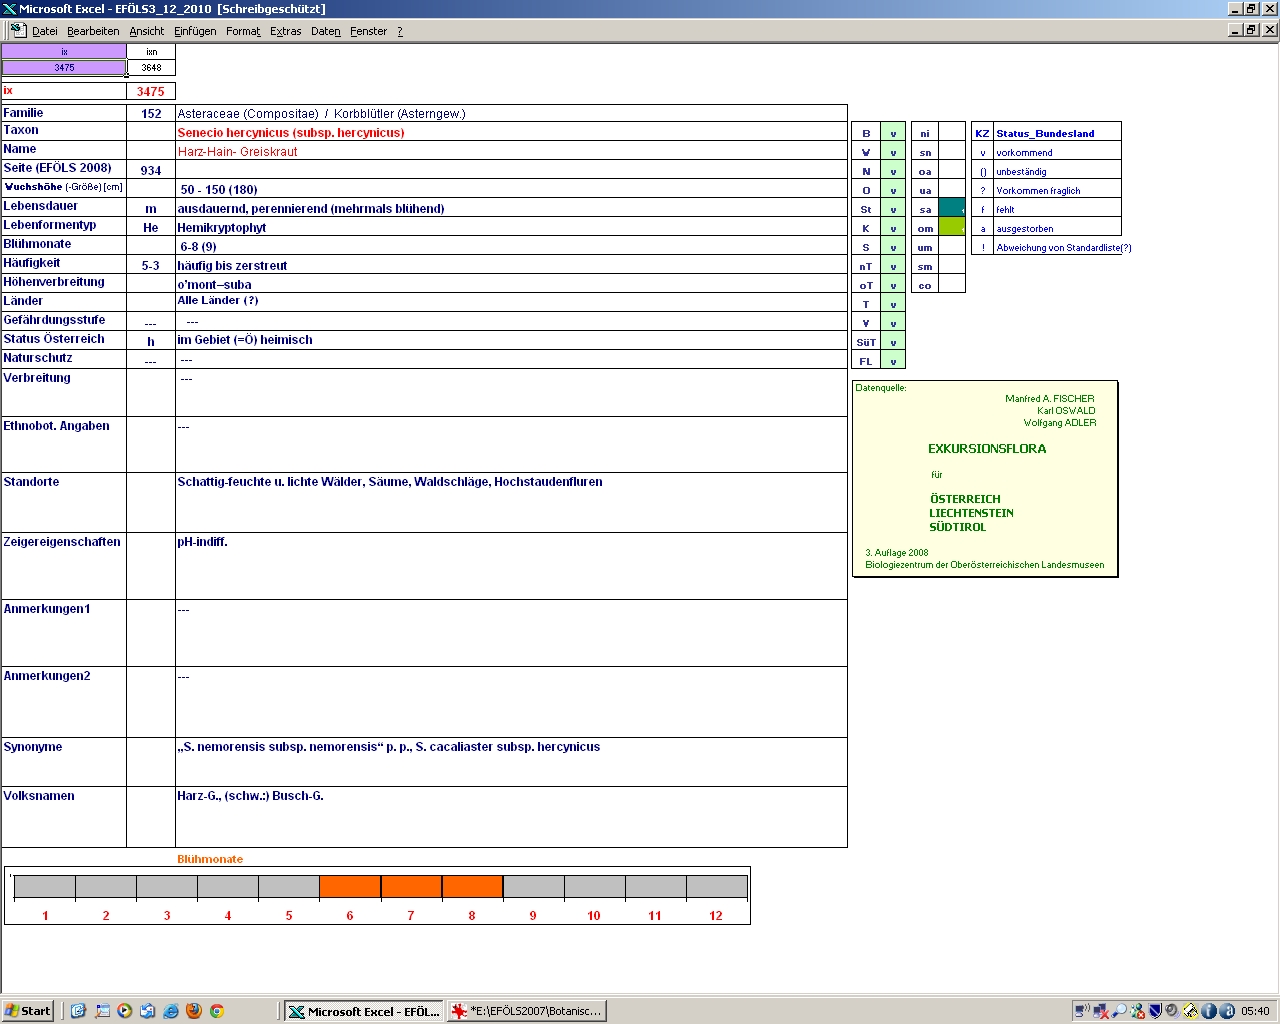Launch Firefox from quick launch
The image size is (1280, 1024).
pos(193,1011)
